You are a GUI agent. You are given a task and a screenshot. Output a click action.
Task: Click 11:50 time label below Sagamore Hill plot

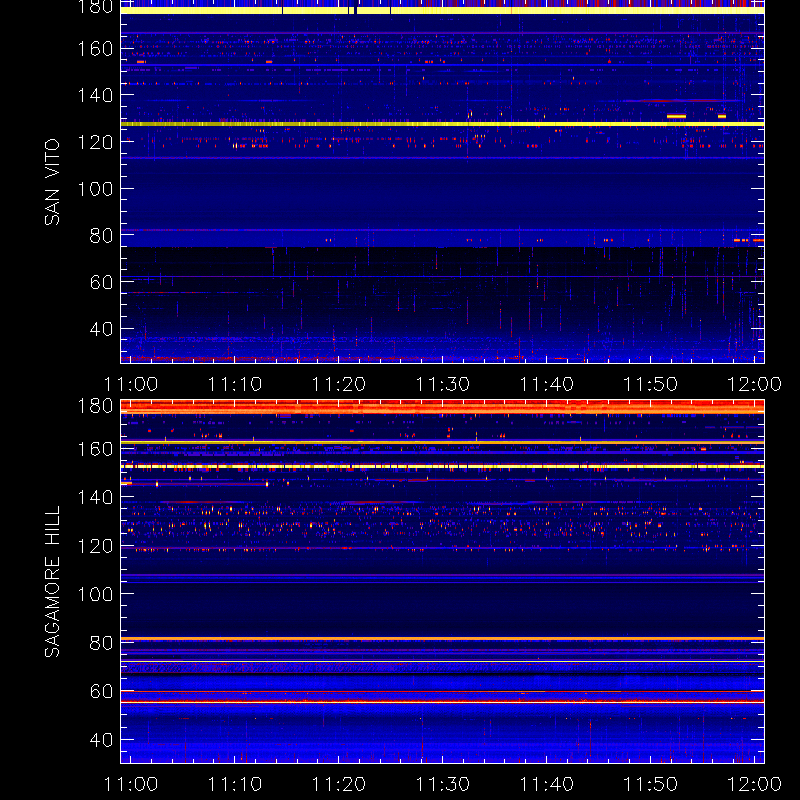coord(651,784)
